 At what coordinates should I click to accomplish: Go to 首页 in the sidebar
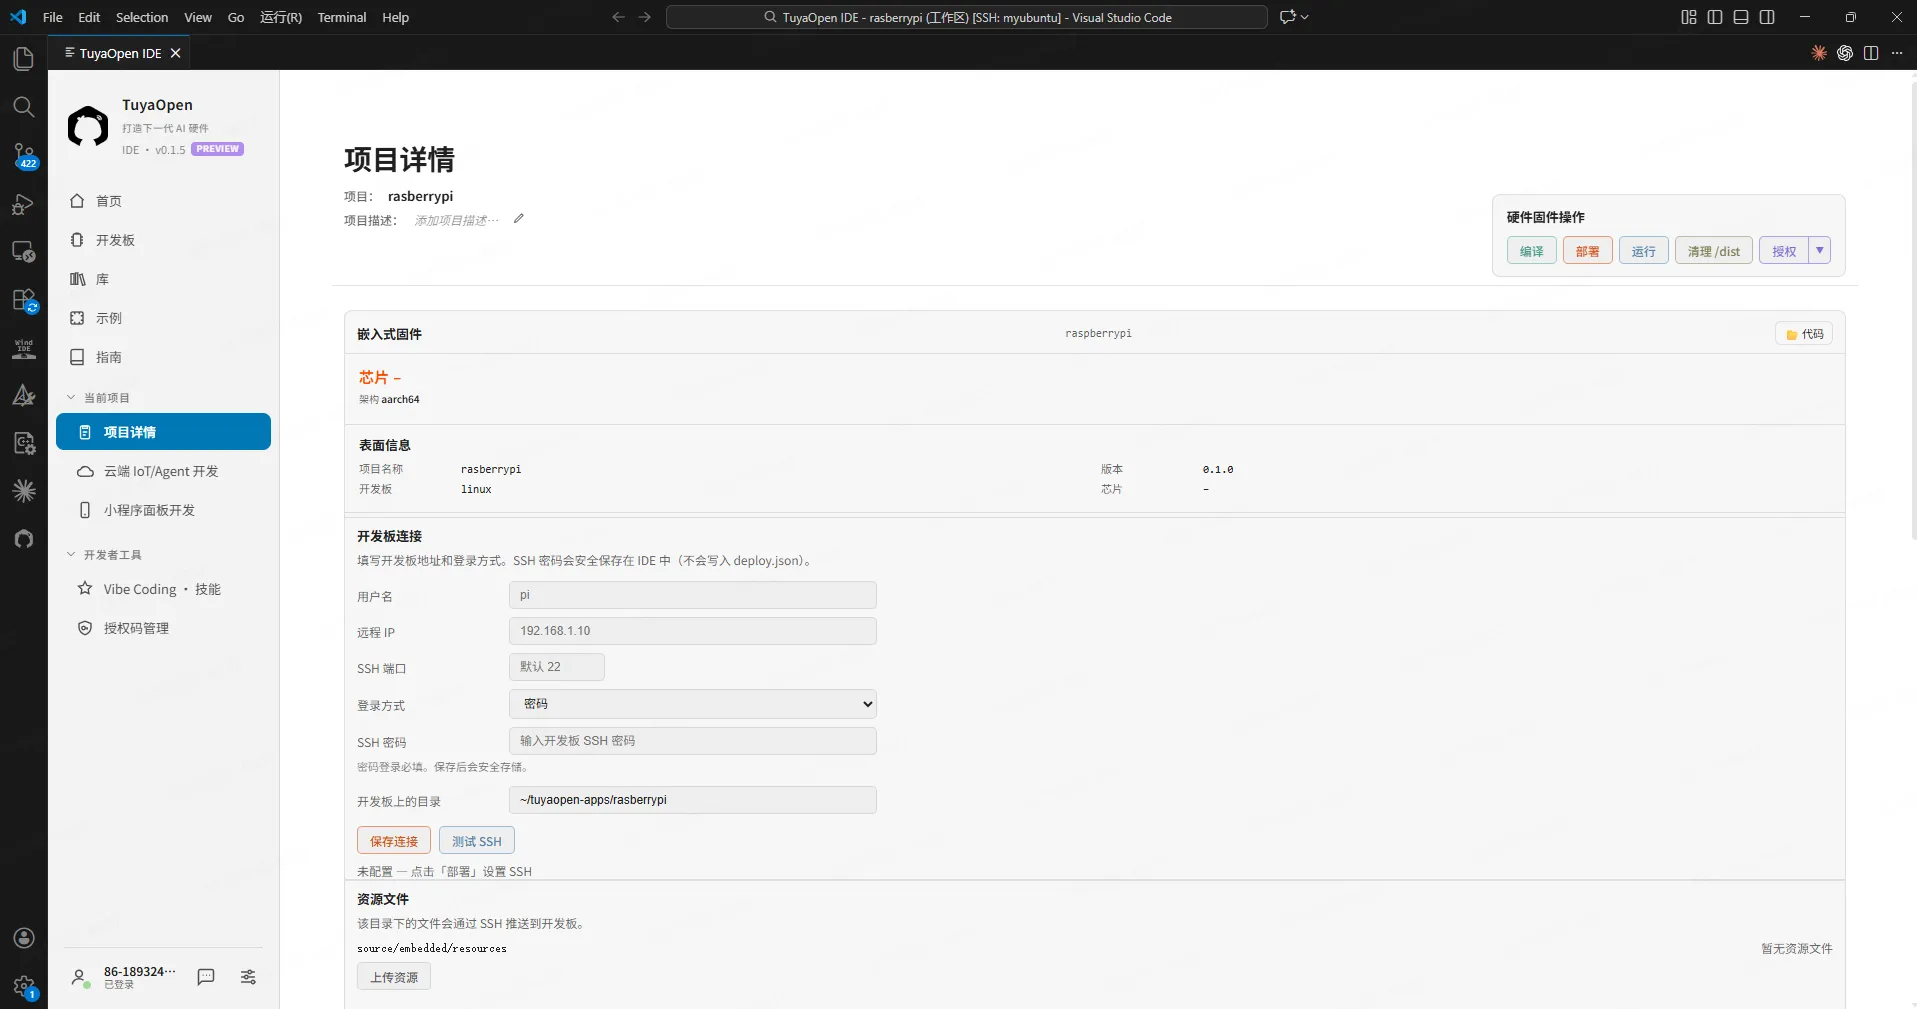pyautogui.click(x=164, y=201)
